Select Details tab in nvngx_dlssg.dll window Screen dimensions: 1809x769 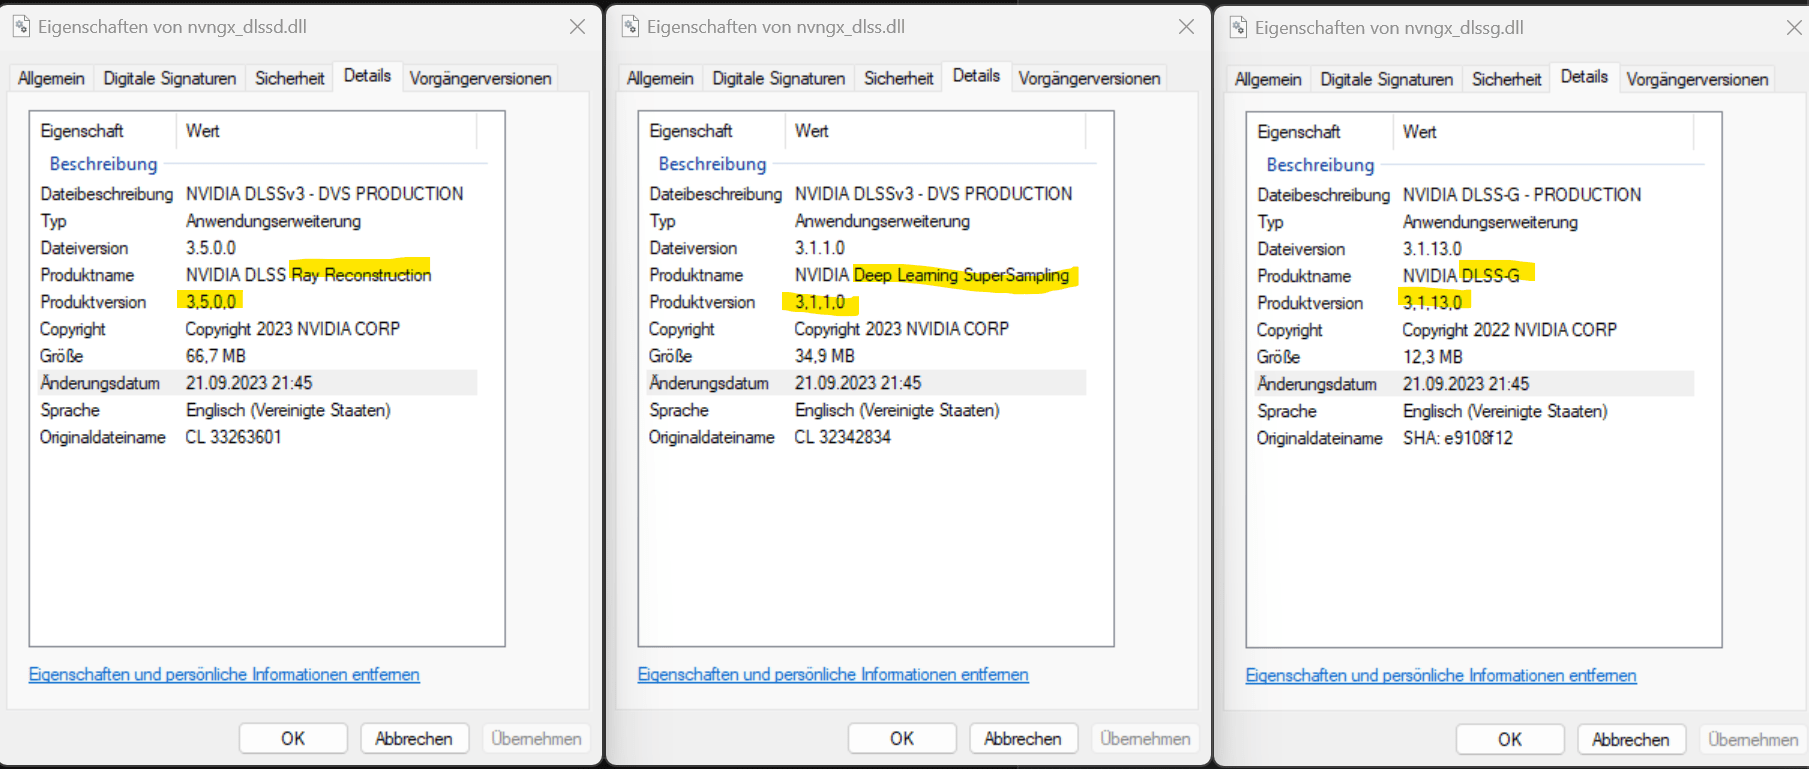click(1584, 76)
